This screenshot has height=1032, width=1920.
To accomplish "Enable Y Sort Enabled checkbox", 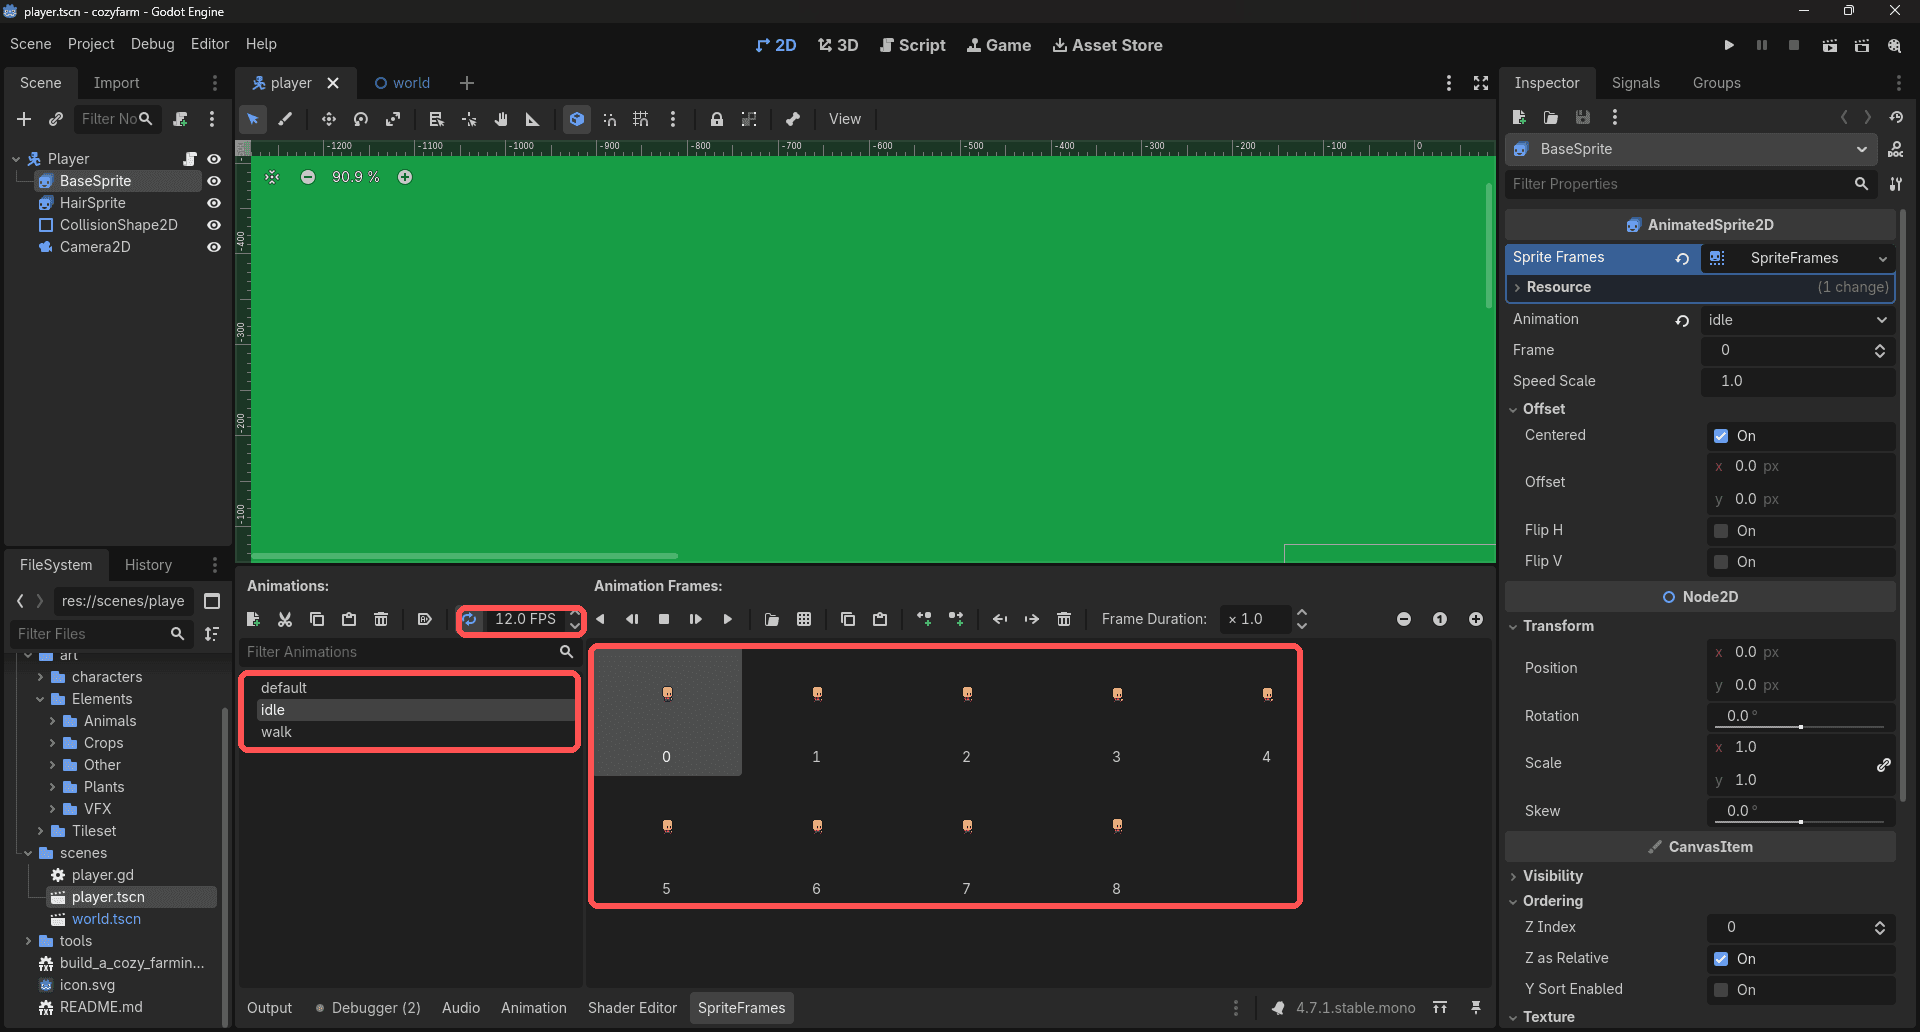I will 1721,990.
